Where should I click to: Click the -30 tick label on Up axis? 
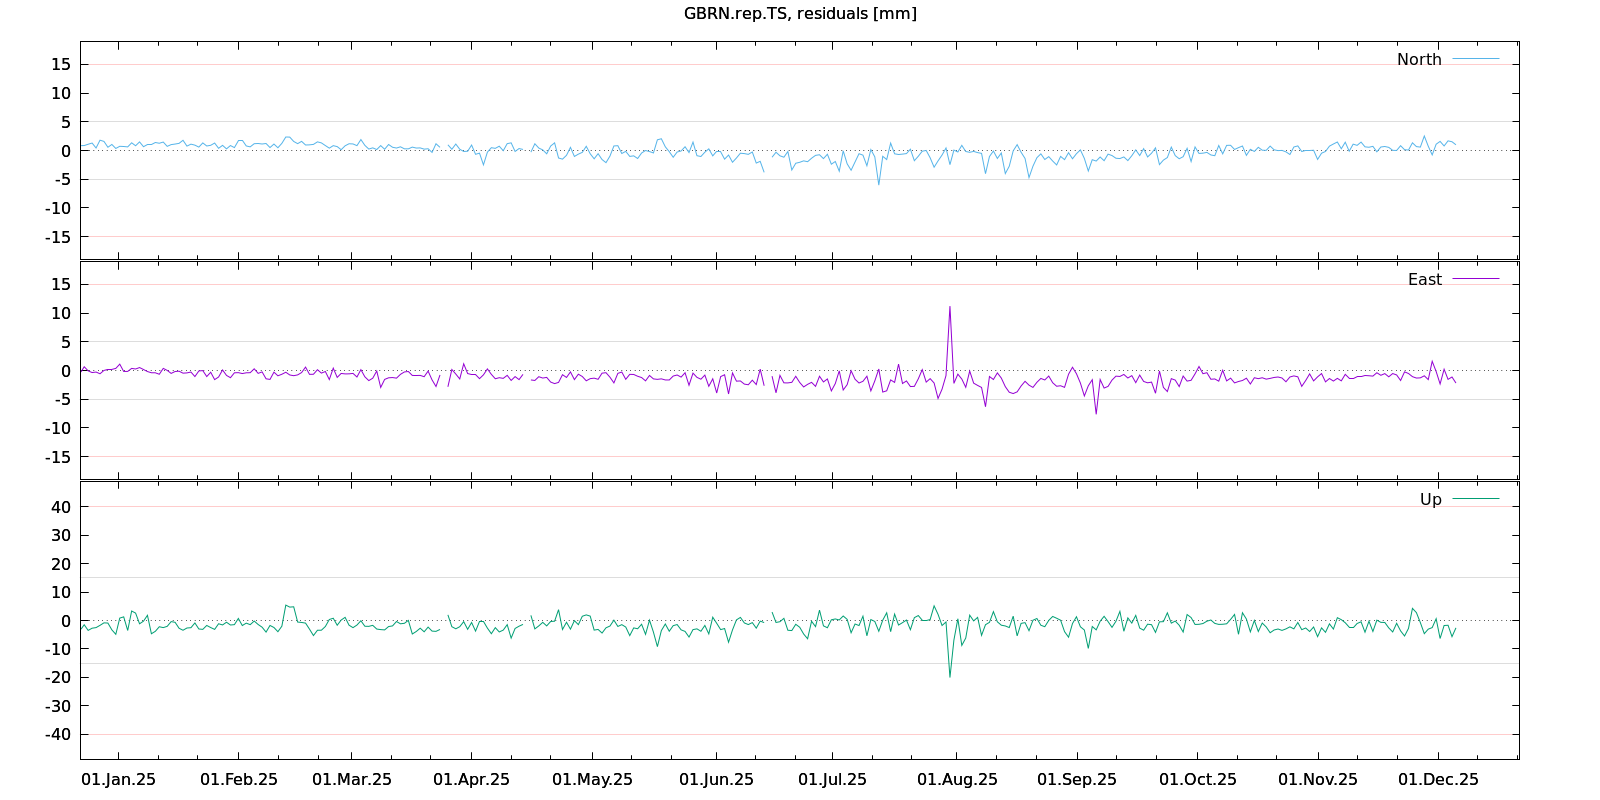pos(57,706)
